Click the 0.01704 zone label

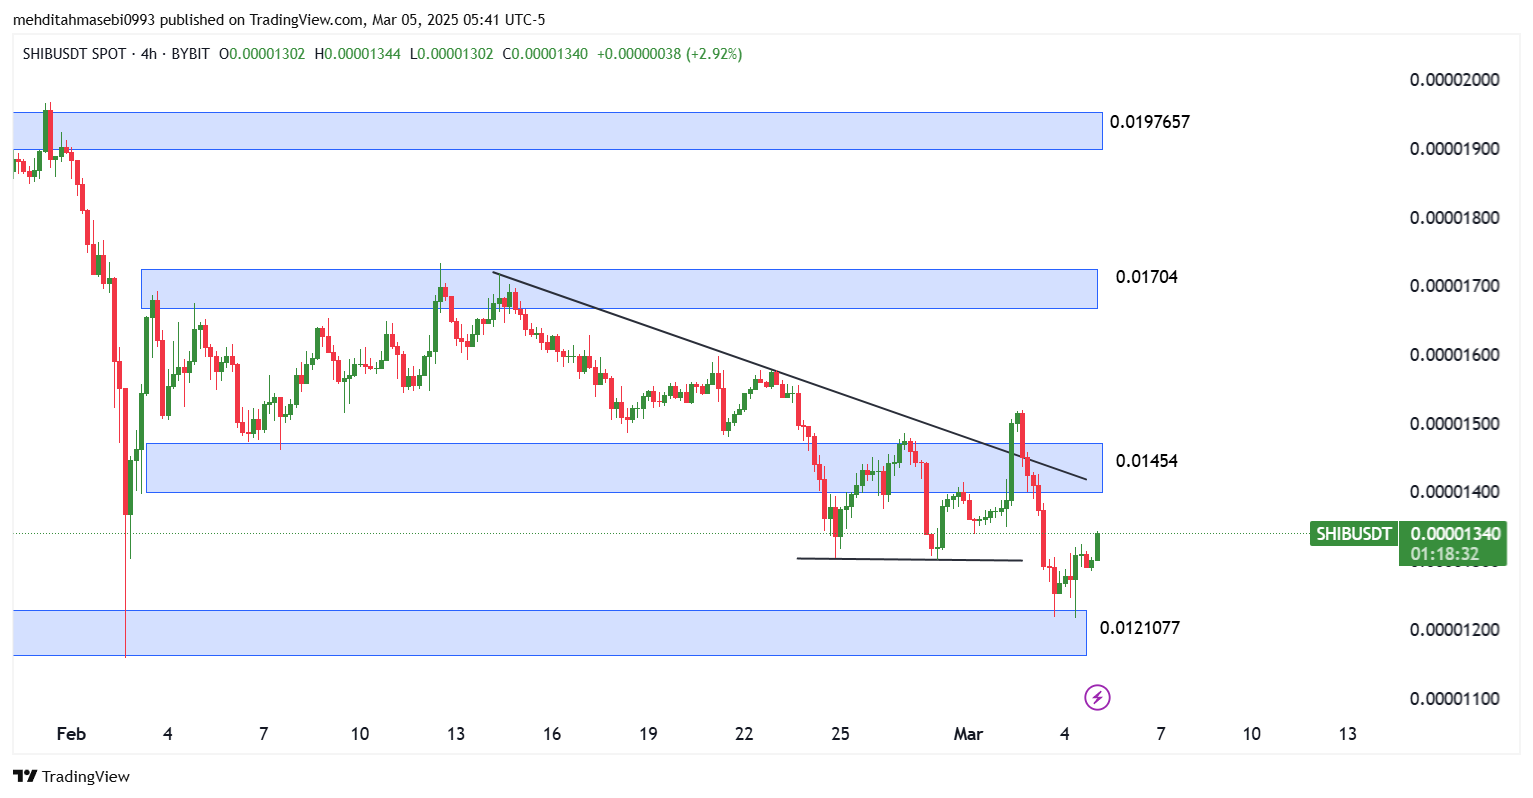tap(1147, 277)
